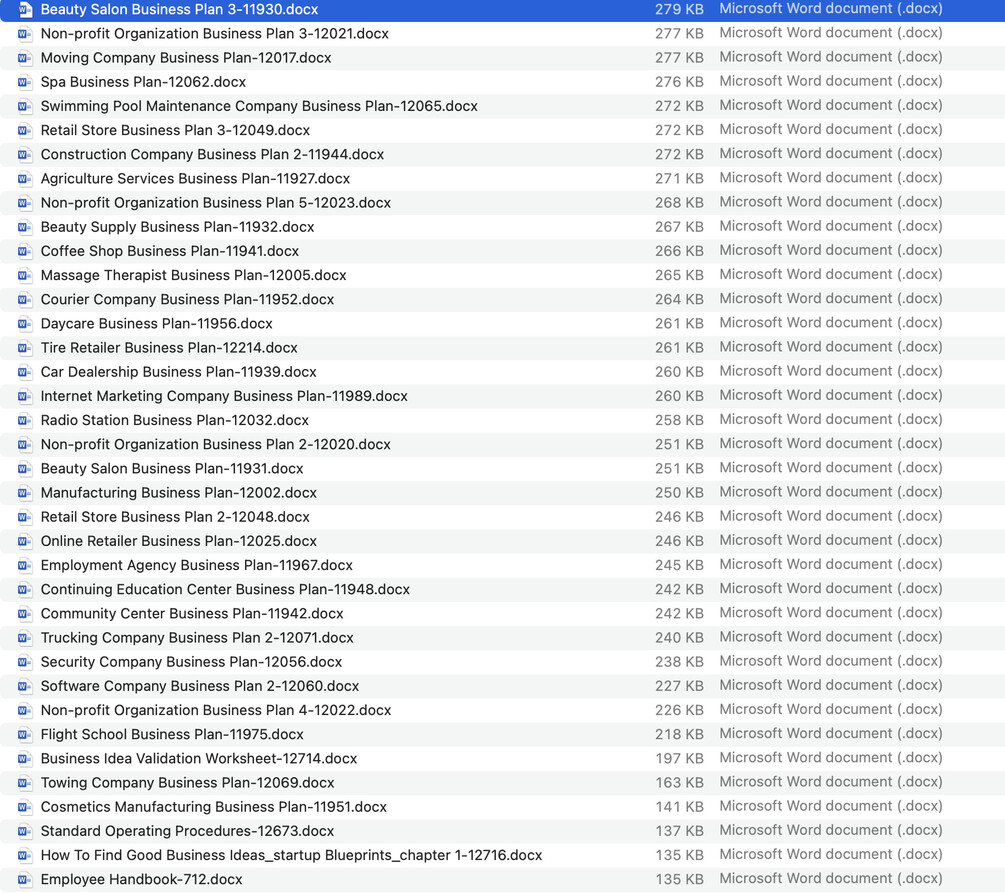Click the 276 KB size value
The image size is (1005, 893).
(679, 82)
